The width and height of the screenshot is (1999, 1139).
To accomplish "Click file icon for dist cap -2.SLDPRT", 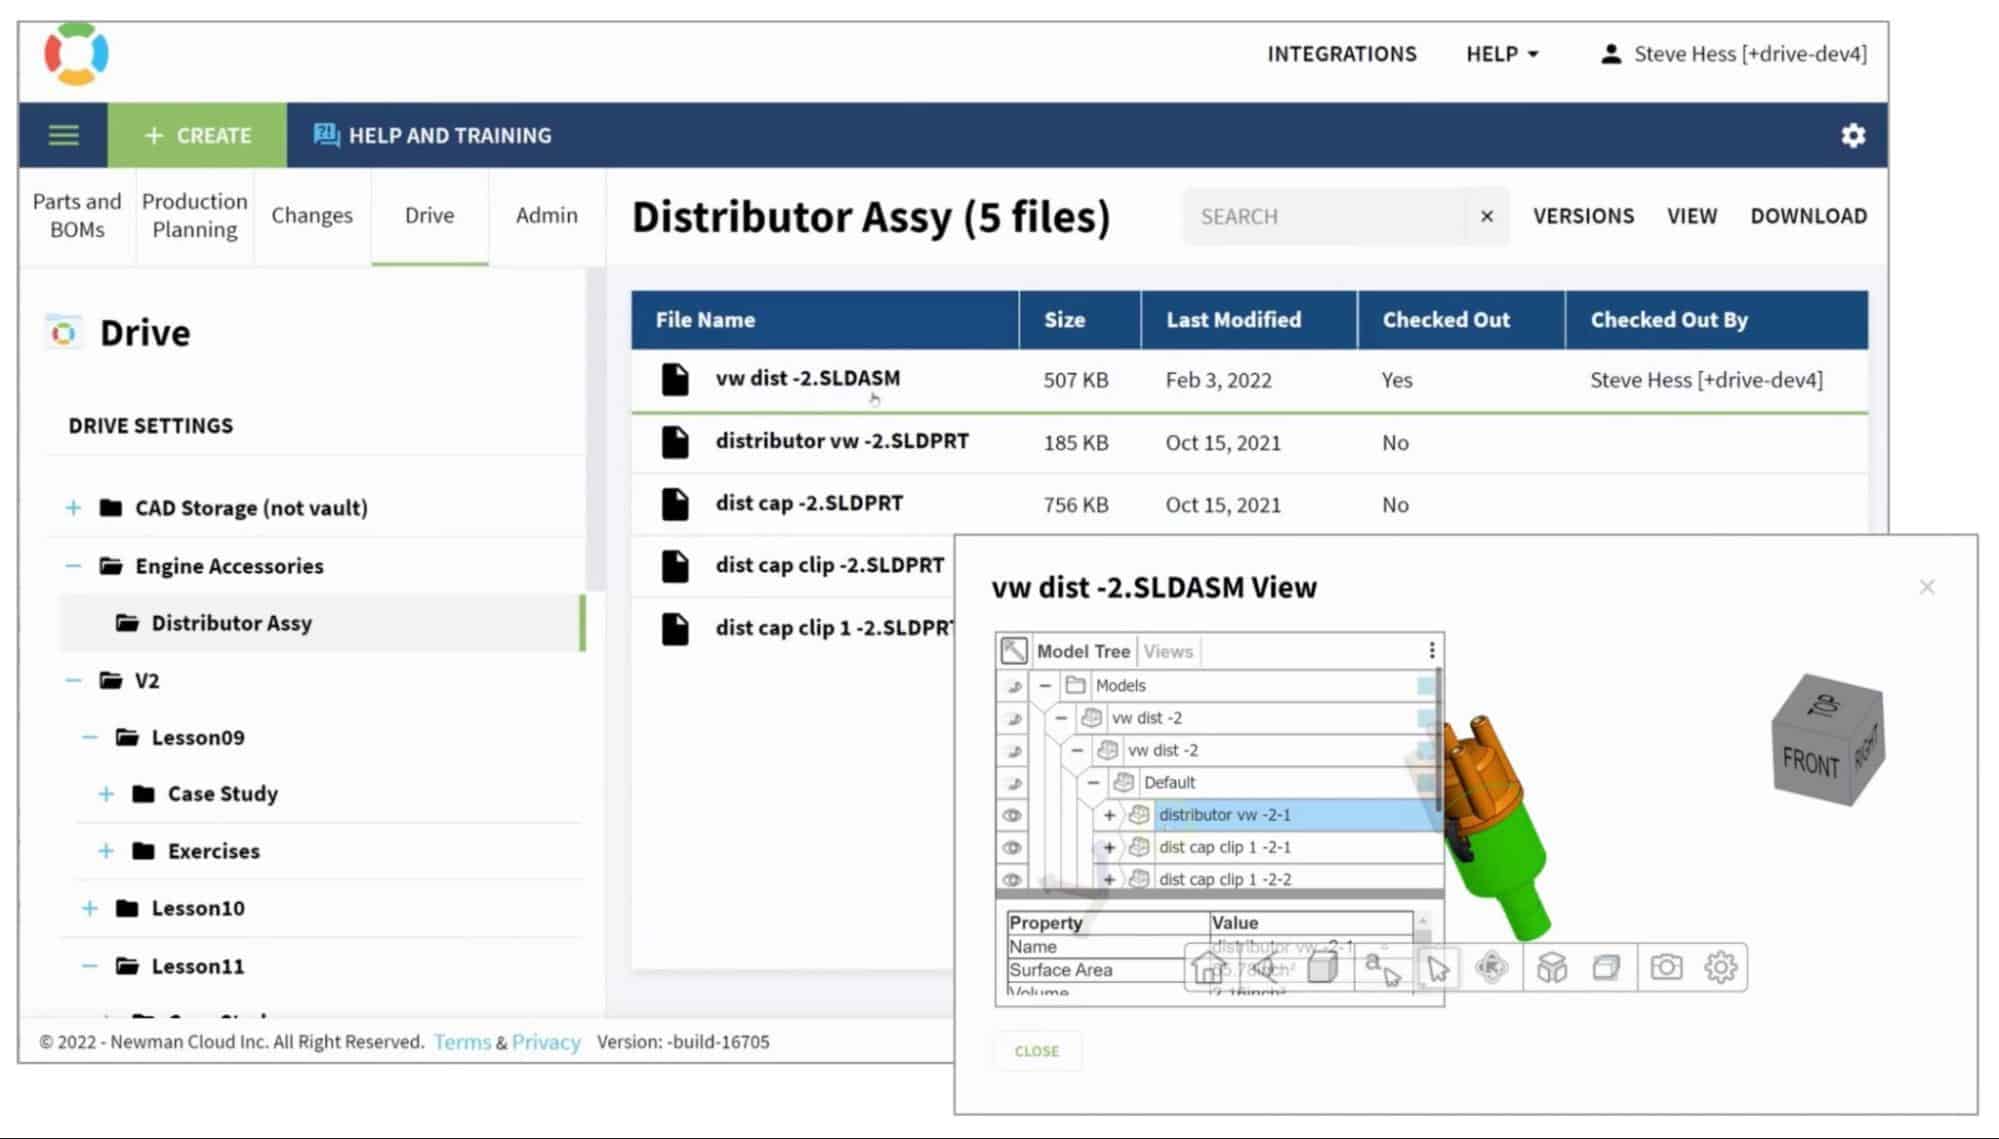I will [x=675, y=504].
